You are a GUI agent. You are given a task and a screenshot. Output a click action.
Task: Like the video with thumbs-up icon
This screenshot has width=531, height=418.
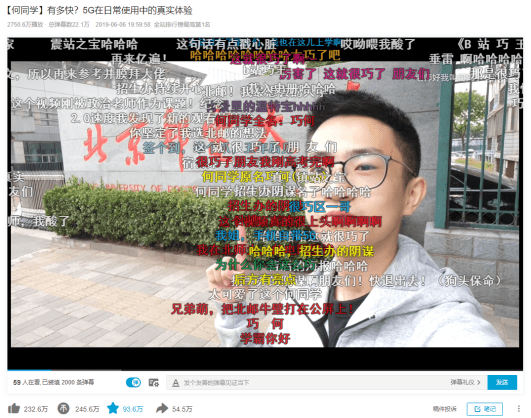click(x=14, y=409)
